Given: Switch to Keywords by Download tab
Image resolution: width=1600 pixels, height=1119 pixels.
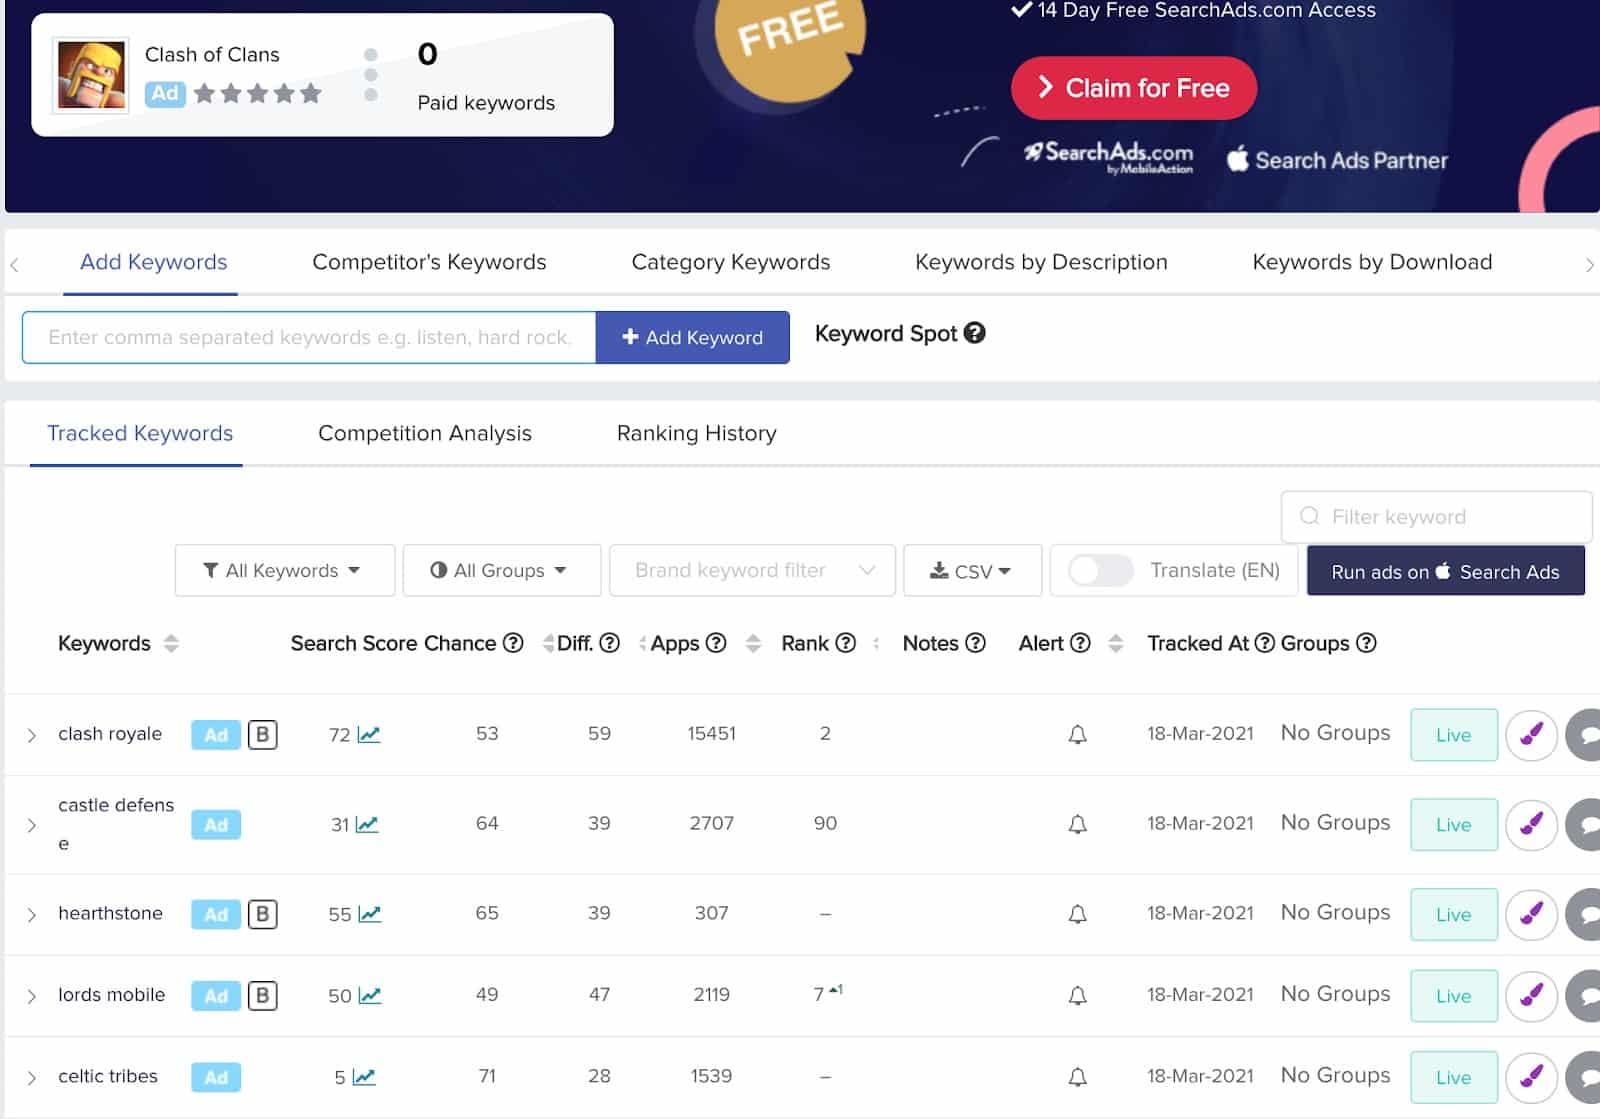Looking at the screenshot, I should coord(1372,262).
